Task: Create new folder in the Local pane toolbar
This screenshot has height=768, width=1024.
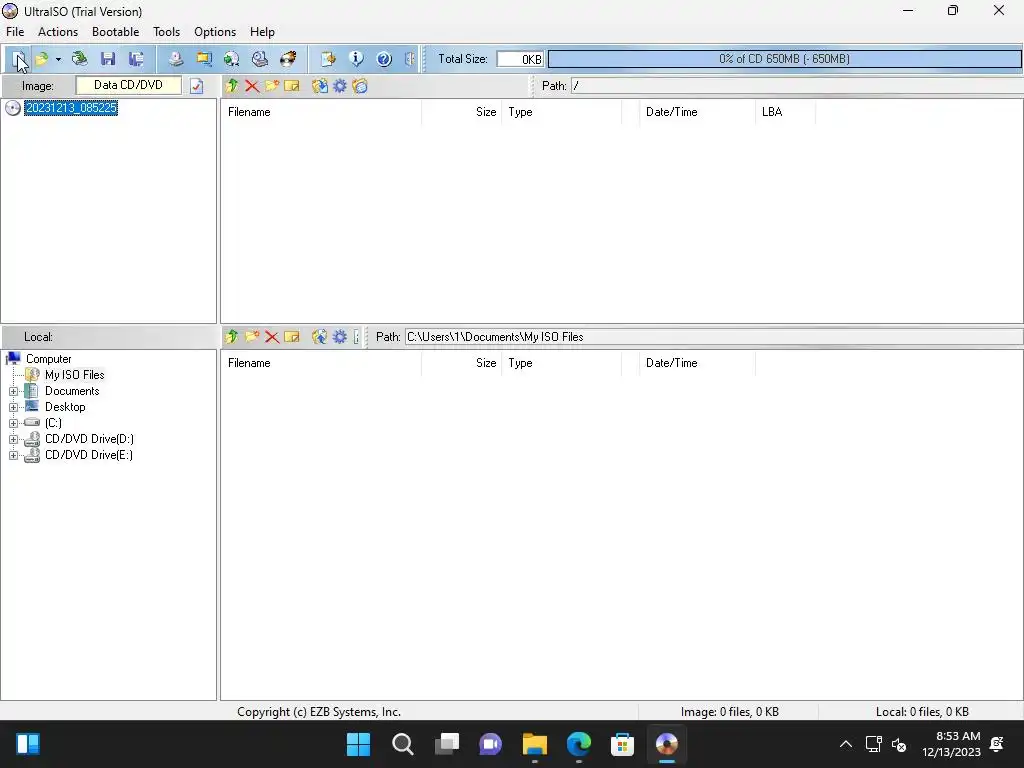Action: click(251, 337)
